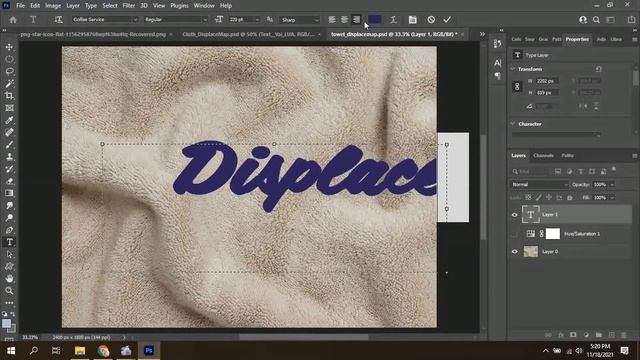Open the blend mode Normal dropdown
640x360 pixels.
(539, 184)
